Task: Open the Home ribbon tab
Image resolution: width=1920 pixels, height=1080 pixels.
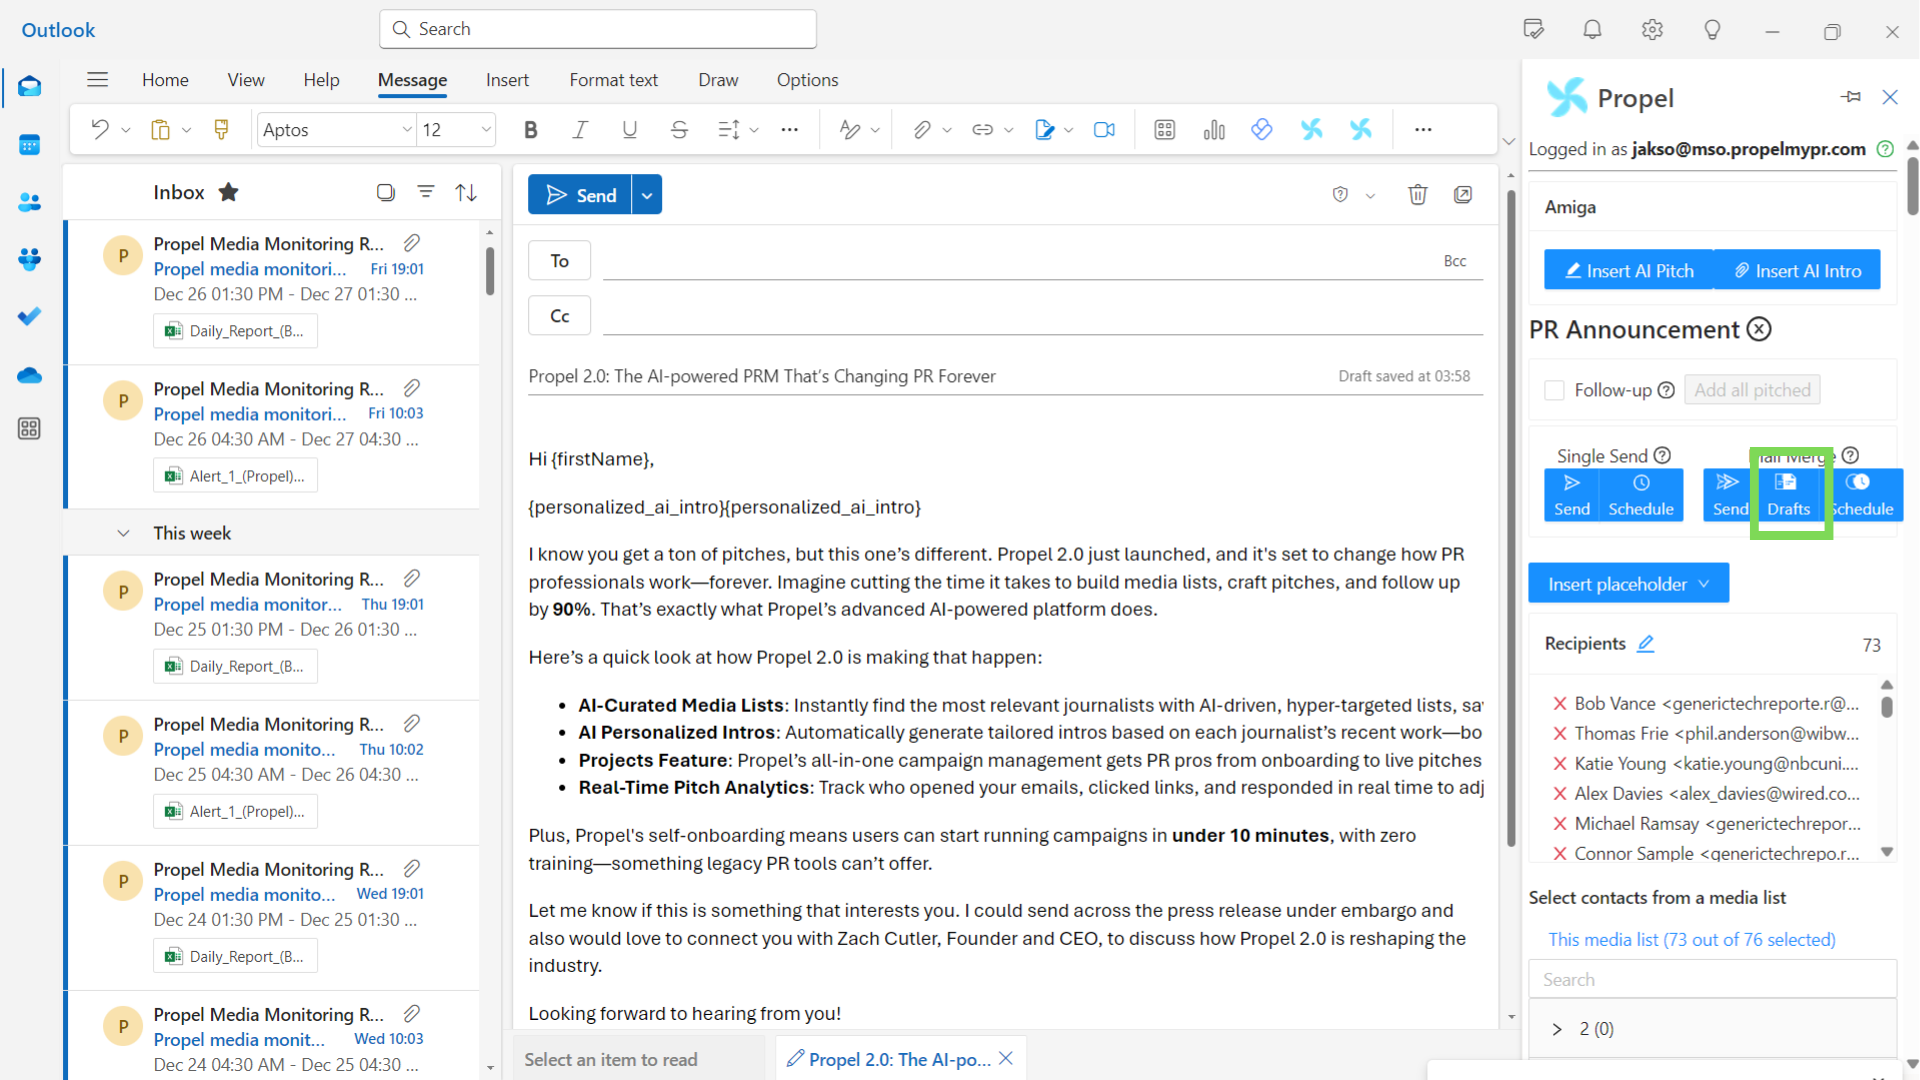Action: [x=165, y=80]
